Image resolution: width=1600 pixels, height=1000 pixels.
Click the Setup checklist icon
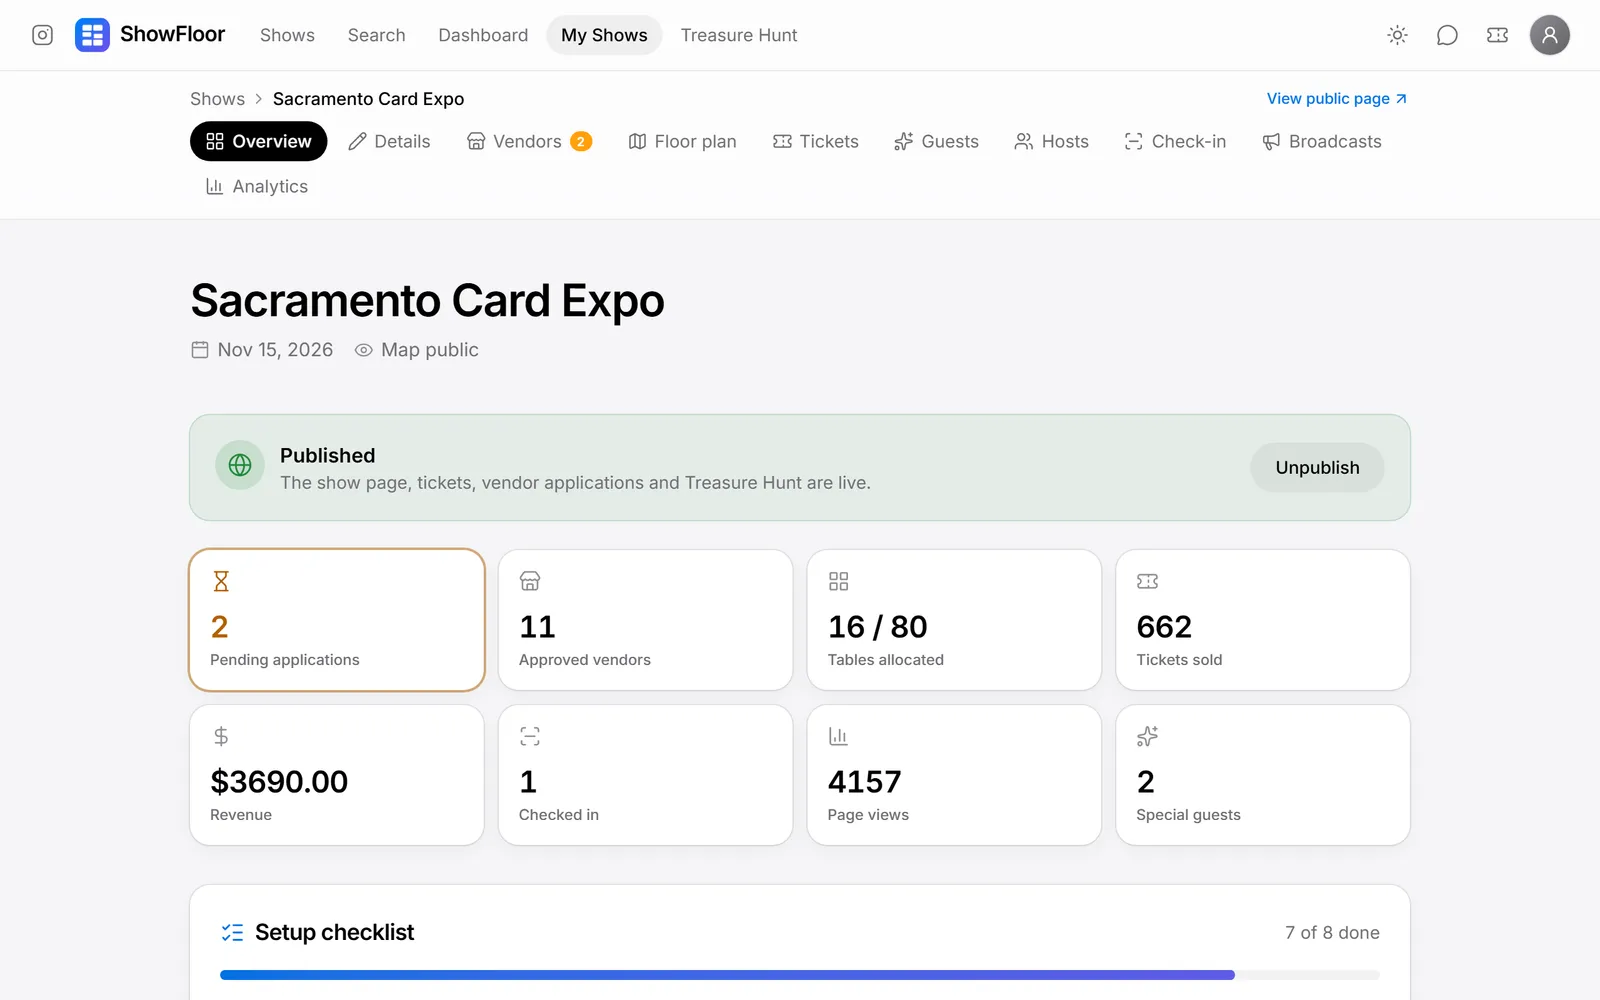click(x=232, y=932)
